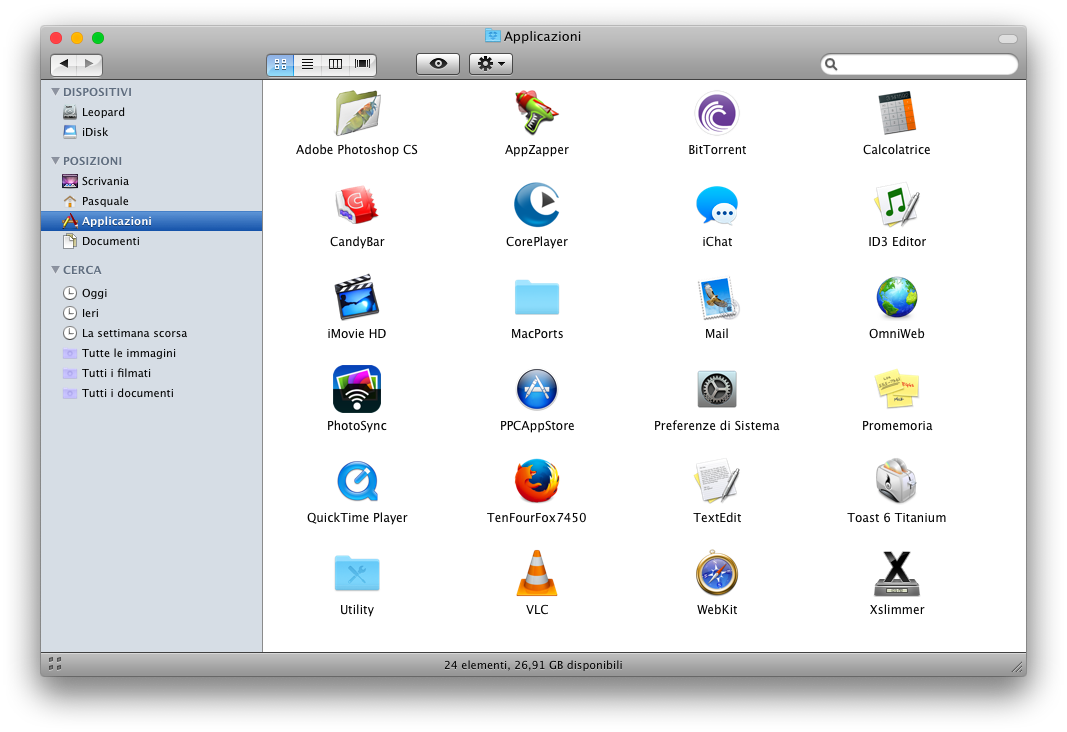The image size is (1067, 732).
Task: Select Applicazioni in the sidebar
Action: (151, 221)
